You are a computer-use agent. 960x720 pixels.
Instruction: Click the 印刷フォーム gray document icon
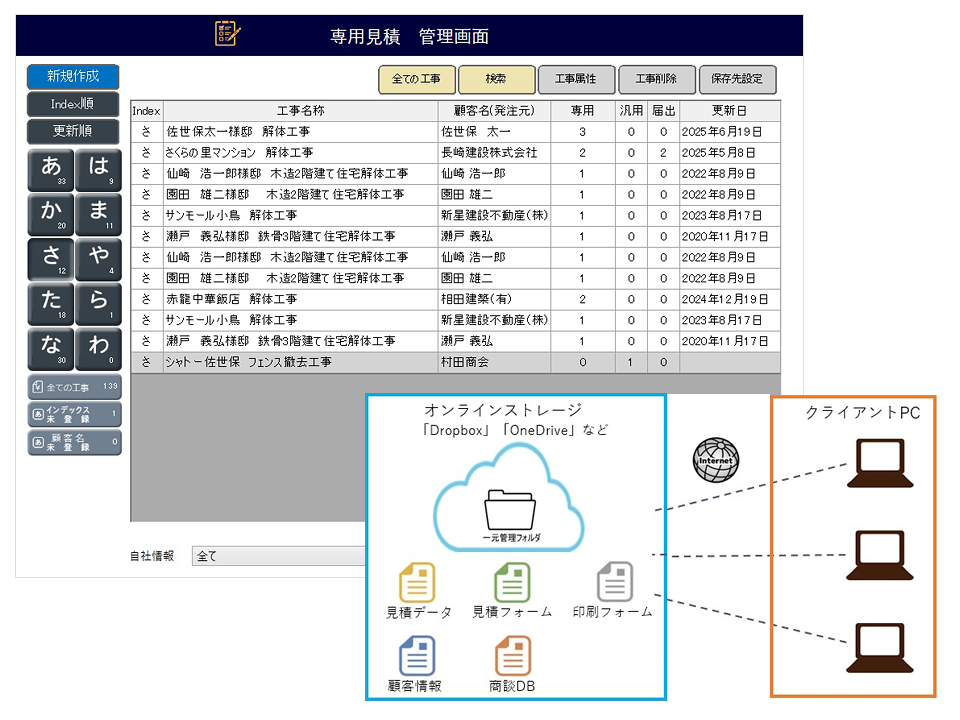coord(615,582)
